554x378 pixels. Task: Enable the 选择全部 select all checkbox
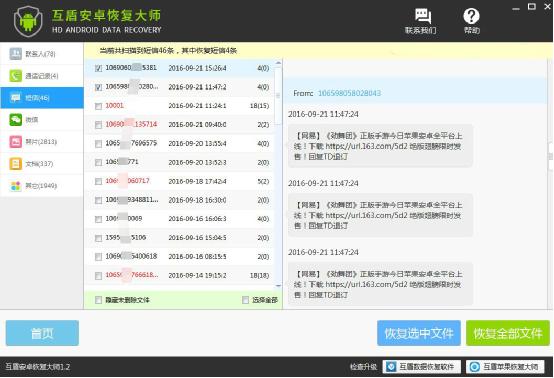click(x=246, y=300)
